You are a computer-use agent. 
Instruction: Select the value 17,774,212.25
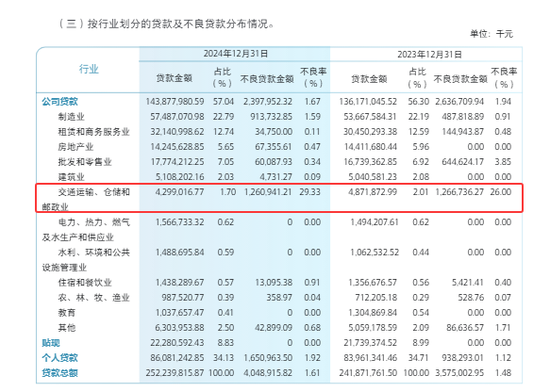(x=177, y=162)
